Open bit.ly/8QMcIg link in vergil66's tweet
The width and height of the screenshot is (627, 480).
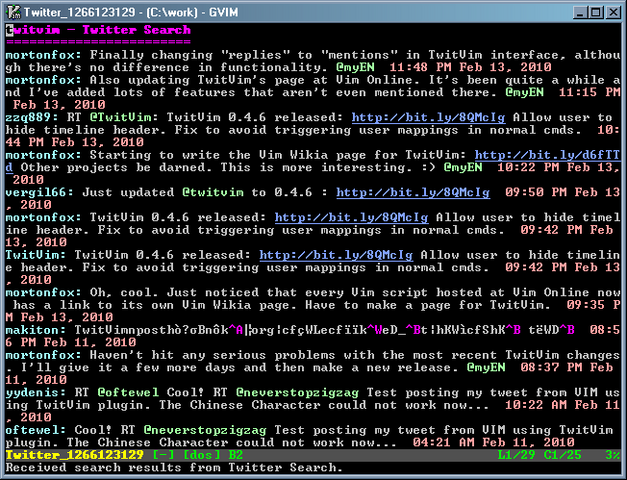tap(413, 192)
